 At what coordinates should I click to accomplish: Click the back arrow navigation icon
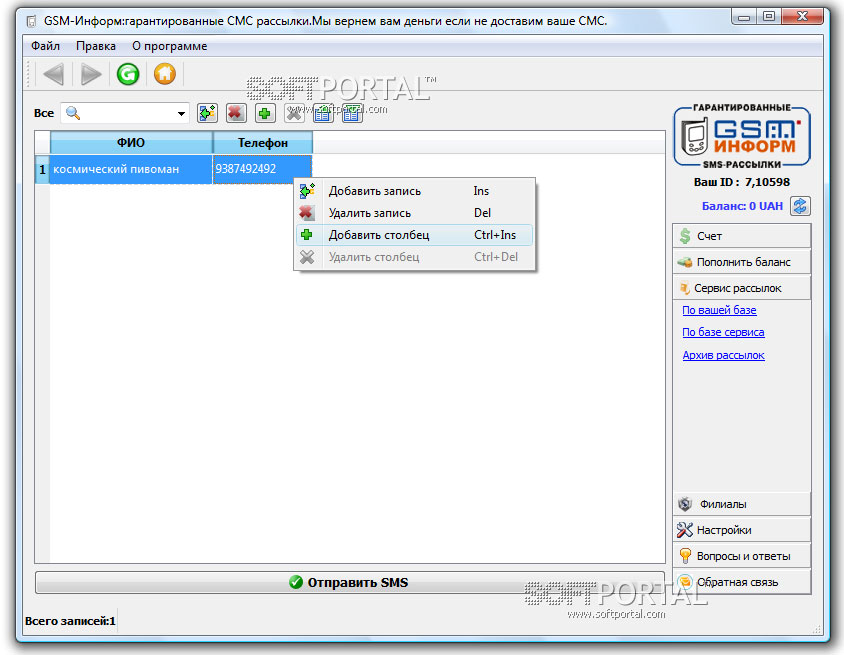[x=53, y=74]
